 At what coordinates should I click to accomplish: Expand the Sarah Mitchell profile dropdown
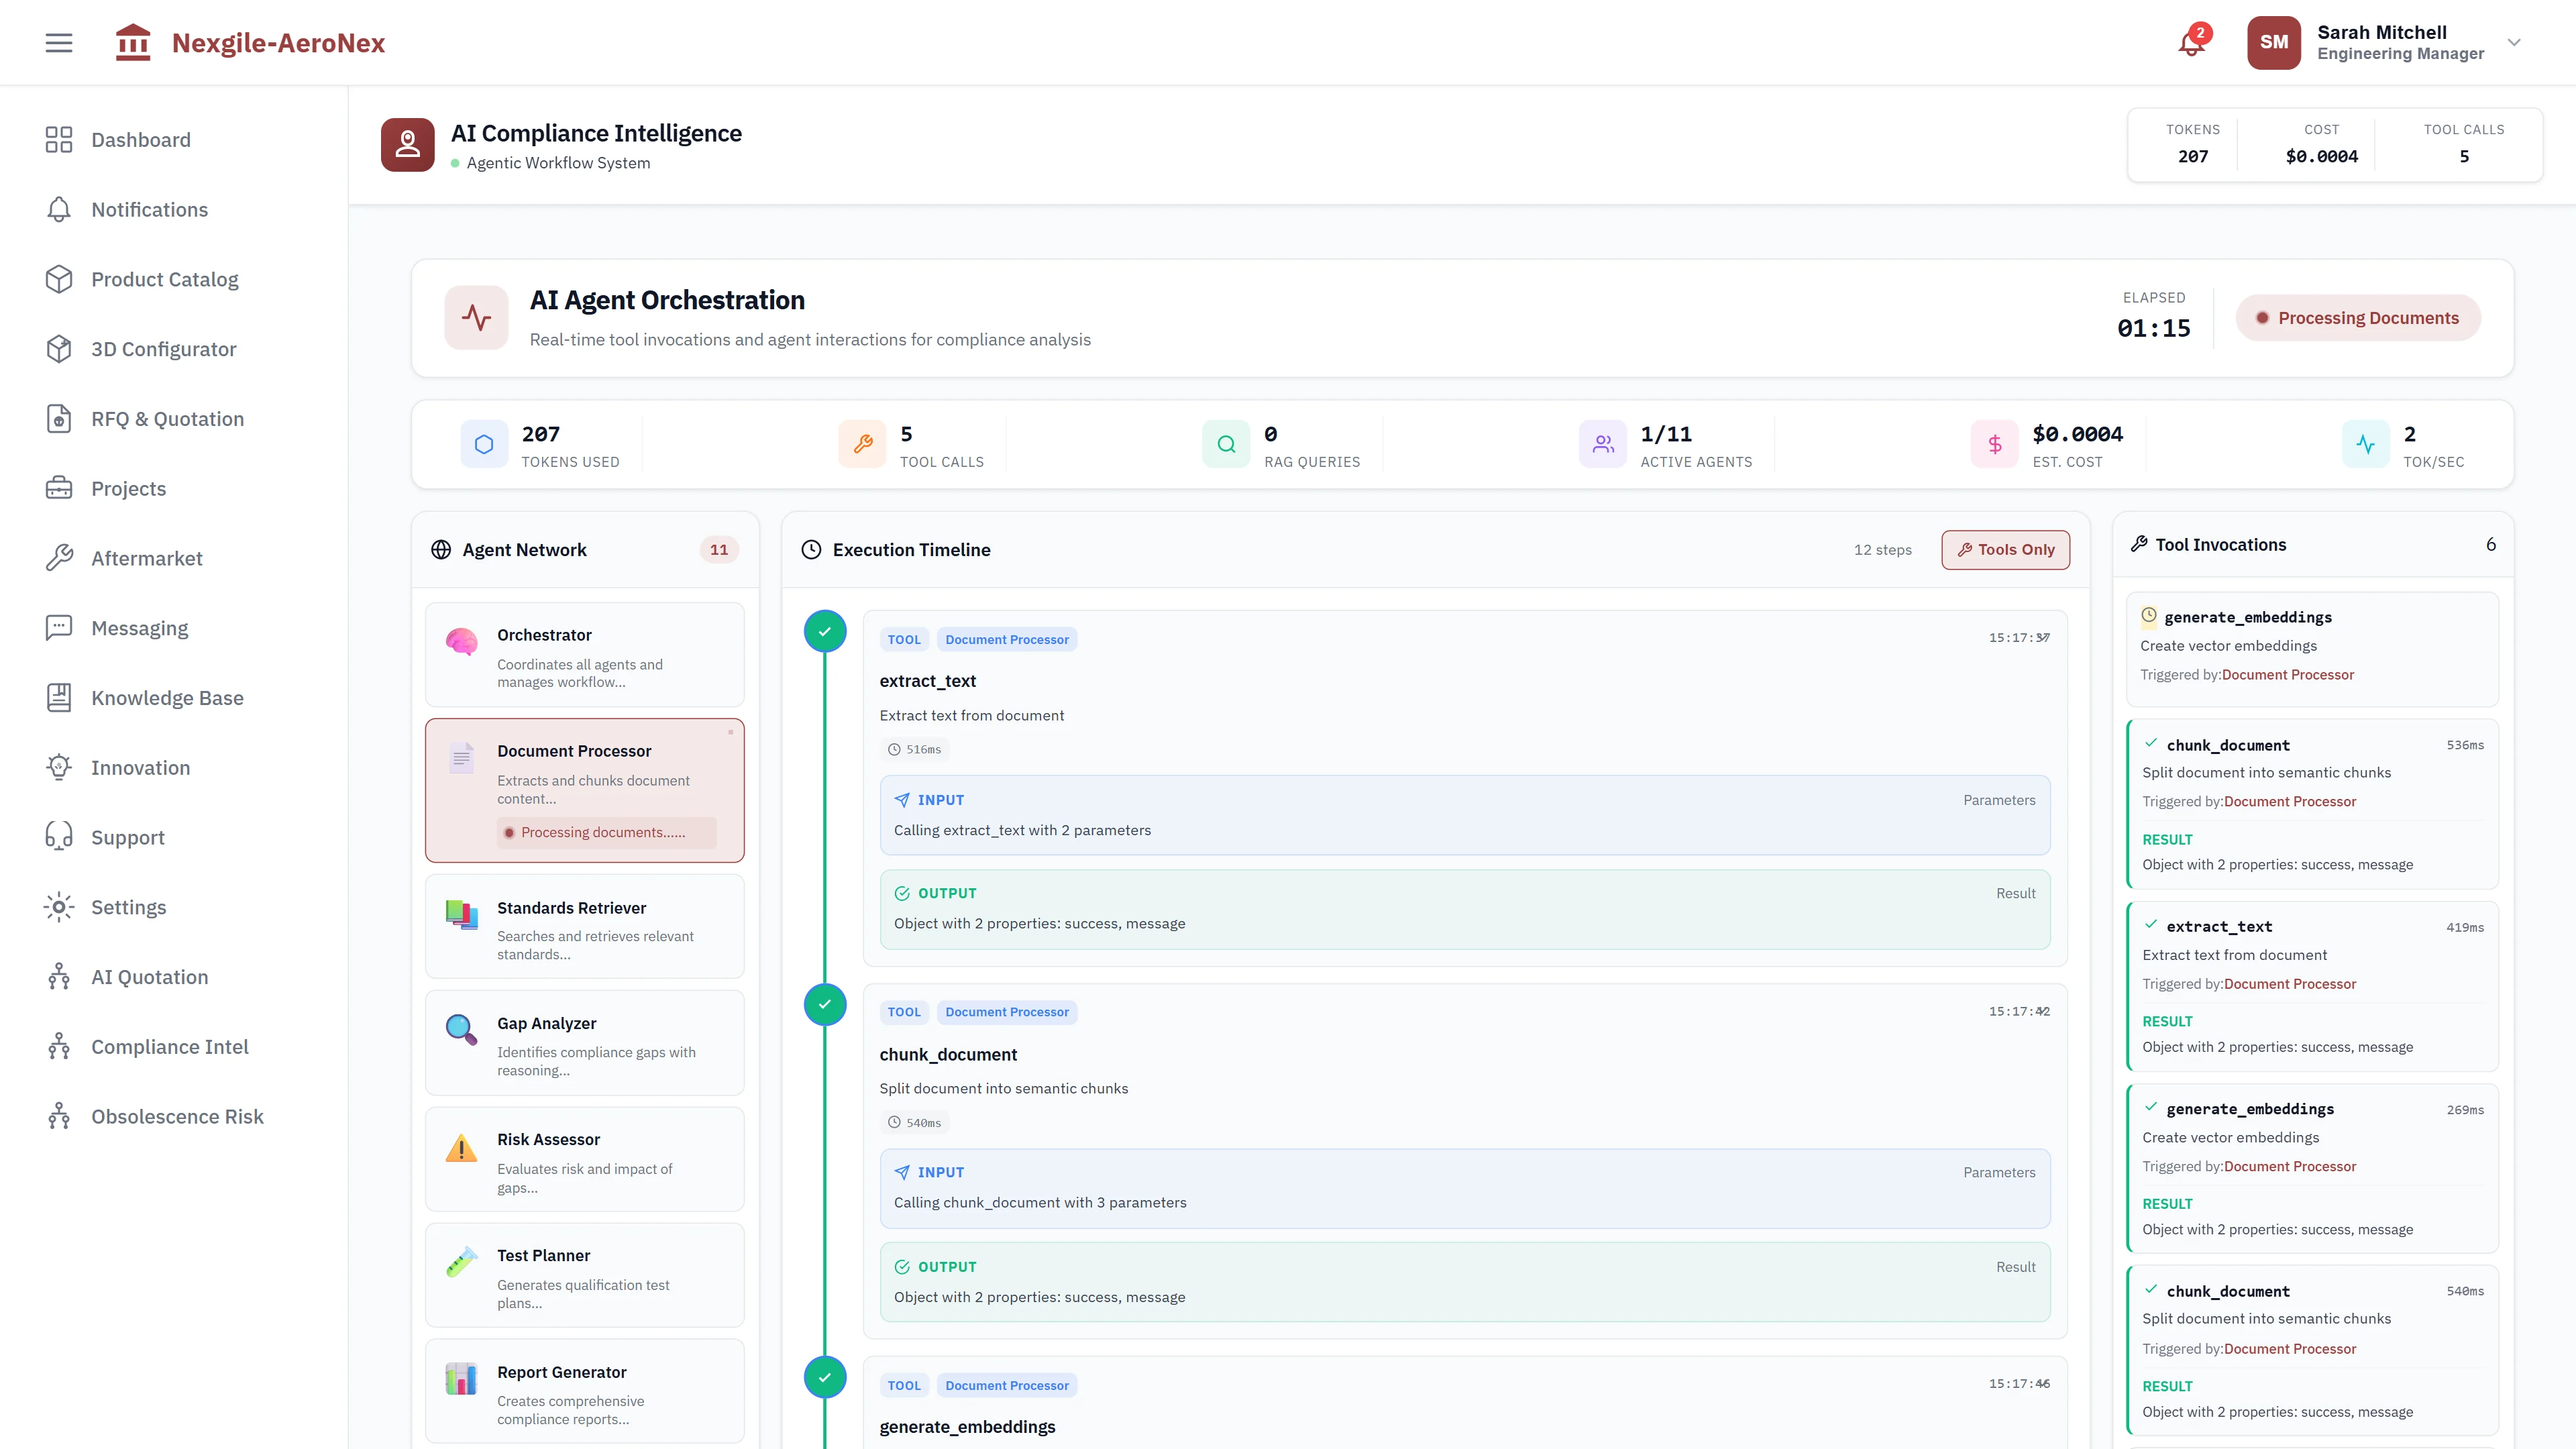tap(2514, 42)
